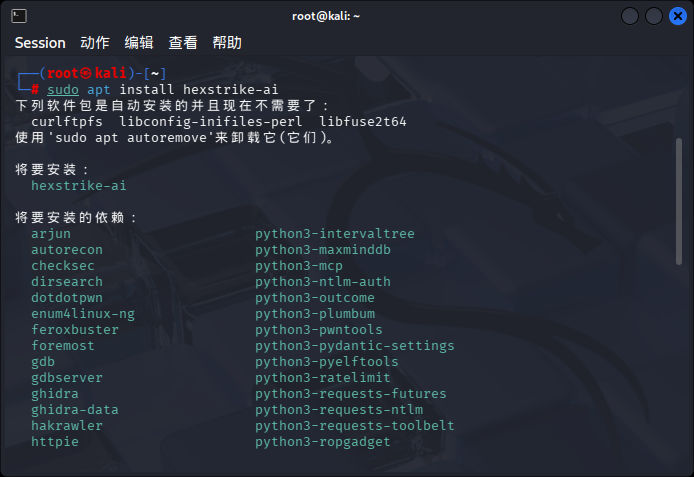Click python3-intervaltree in the list
Screen dimensions: 694x477
335,234
